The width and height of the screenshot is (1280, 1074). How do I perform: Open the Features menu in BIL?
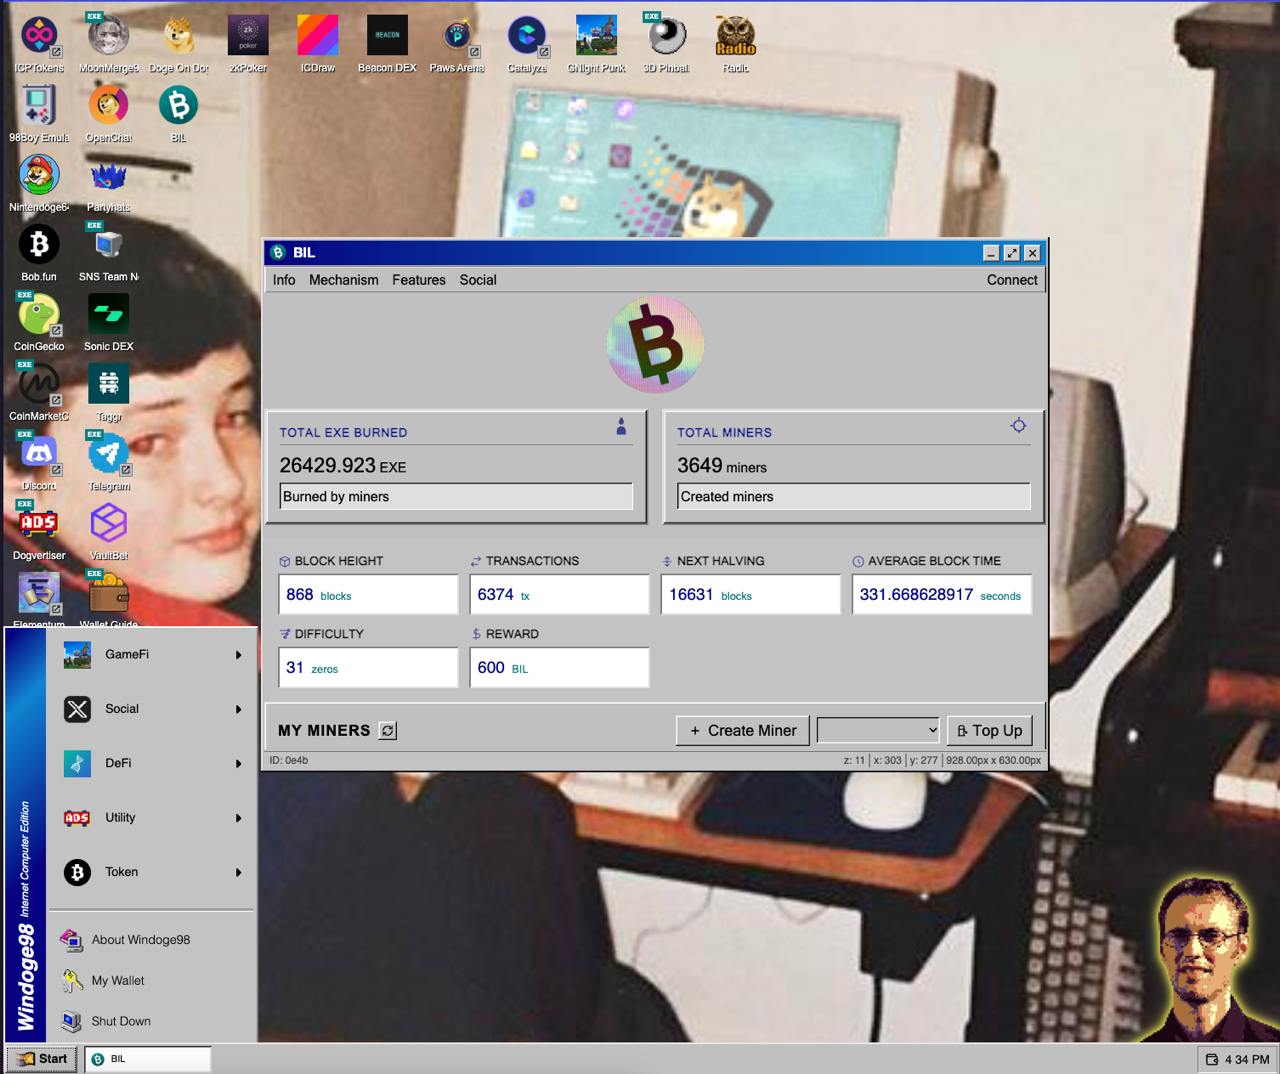(x=418, y=280)
